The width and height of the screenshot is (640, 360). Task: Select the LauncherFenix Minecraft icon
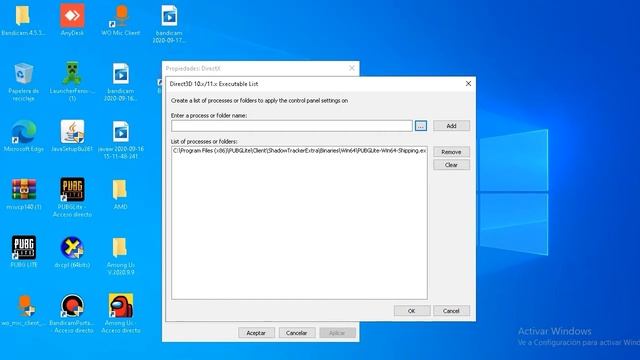(x=72, y=73)
